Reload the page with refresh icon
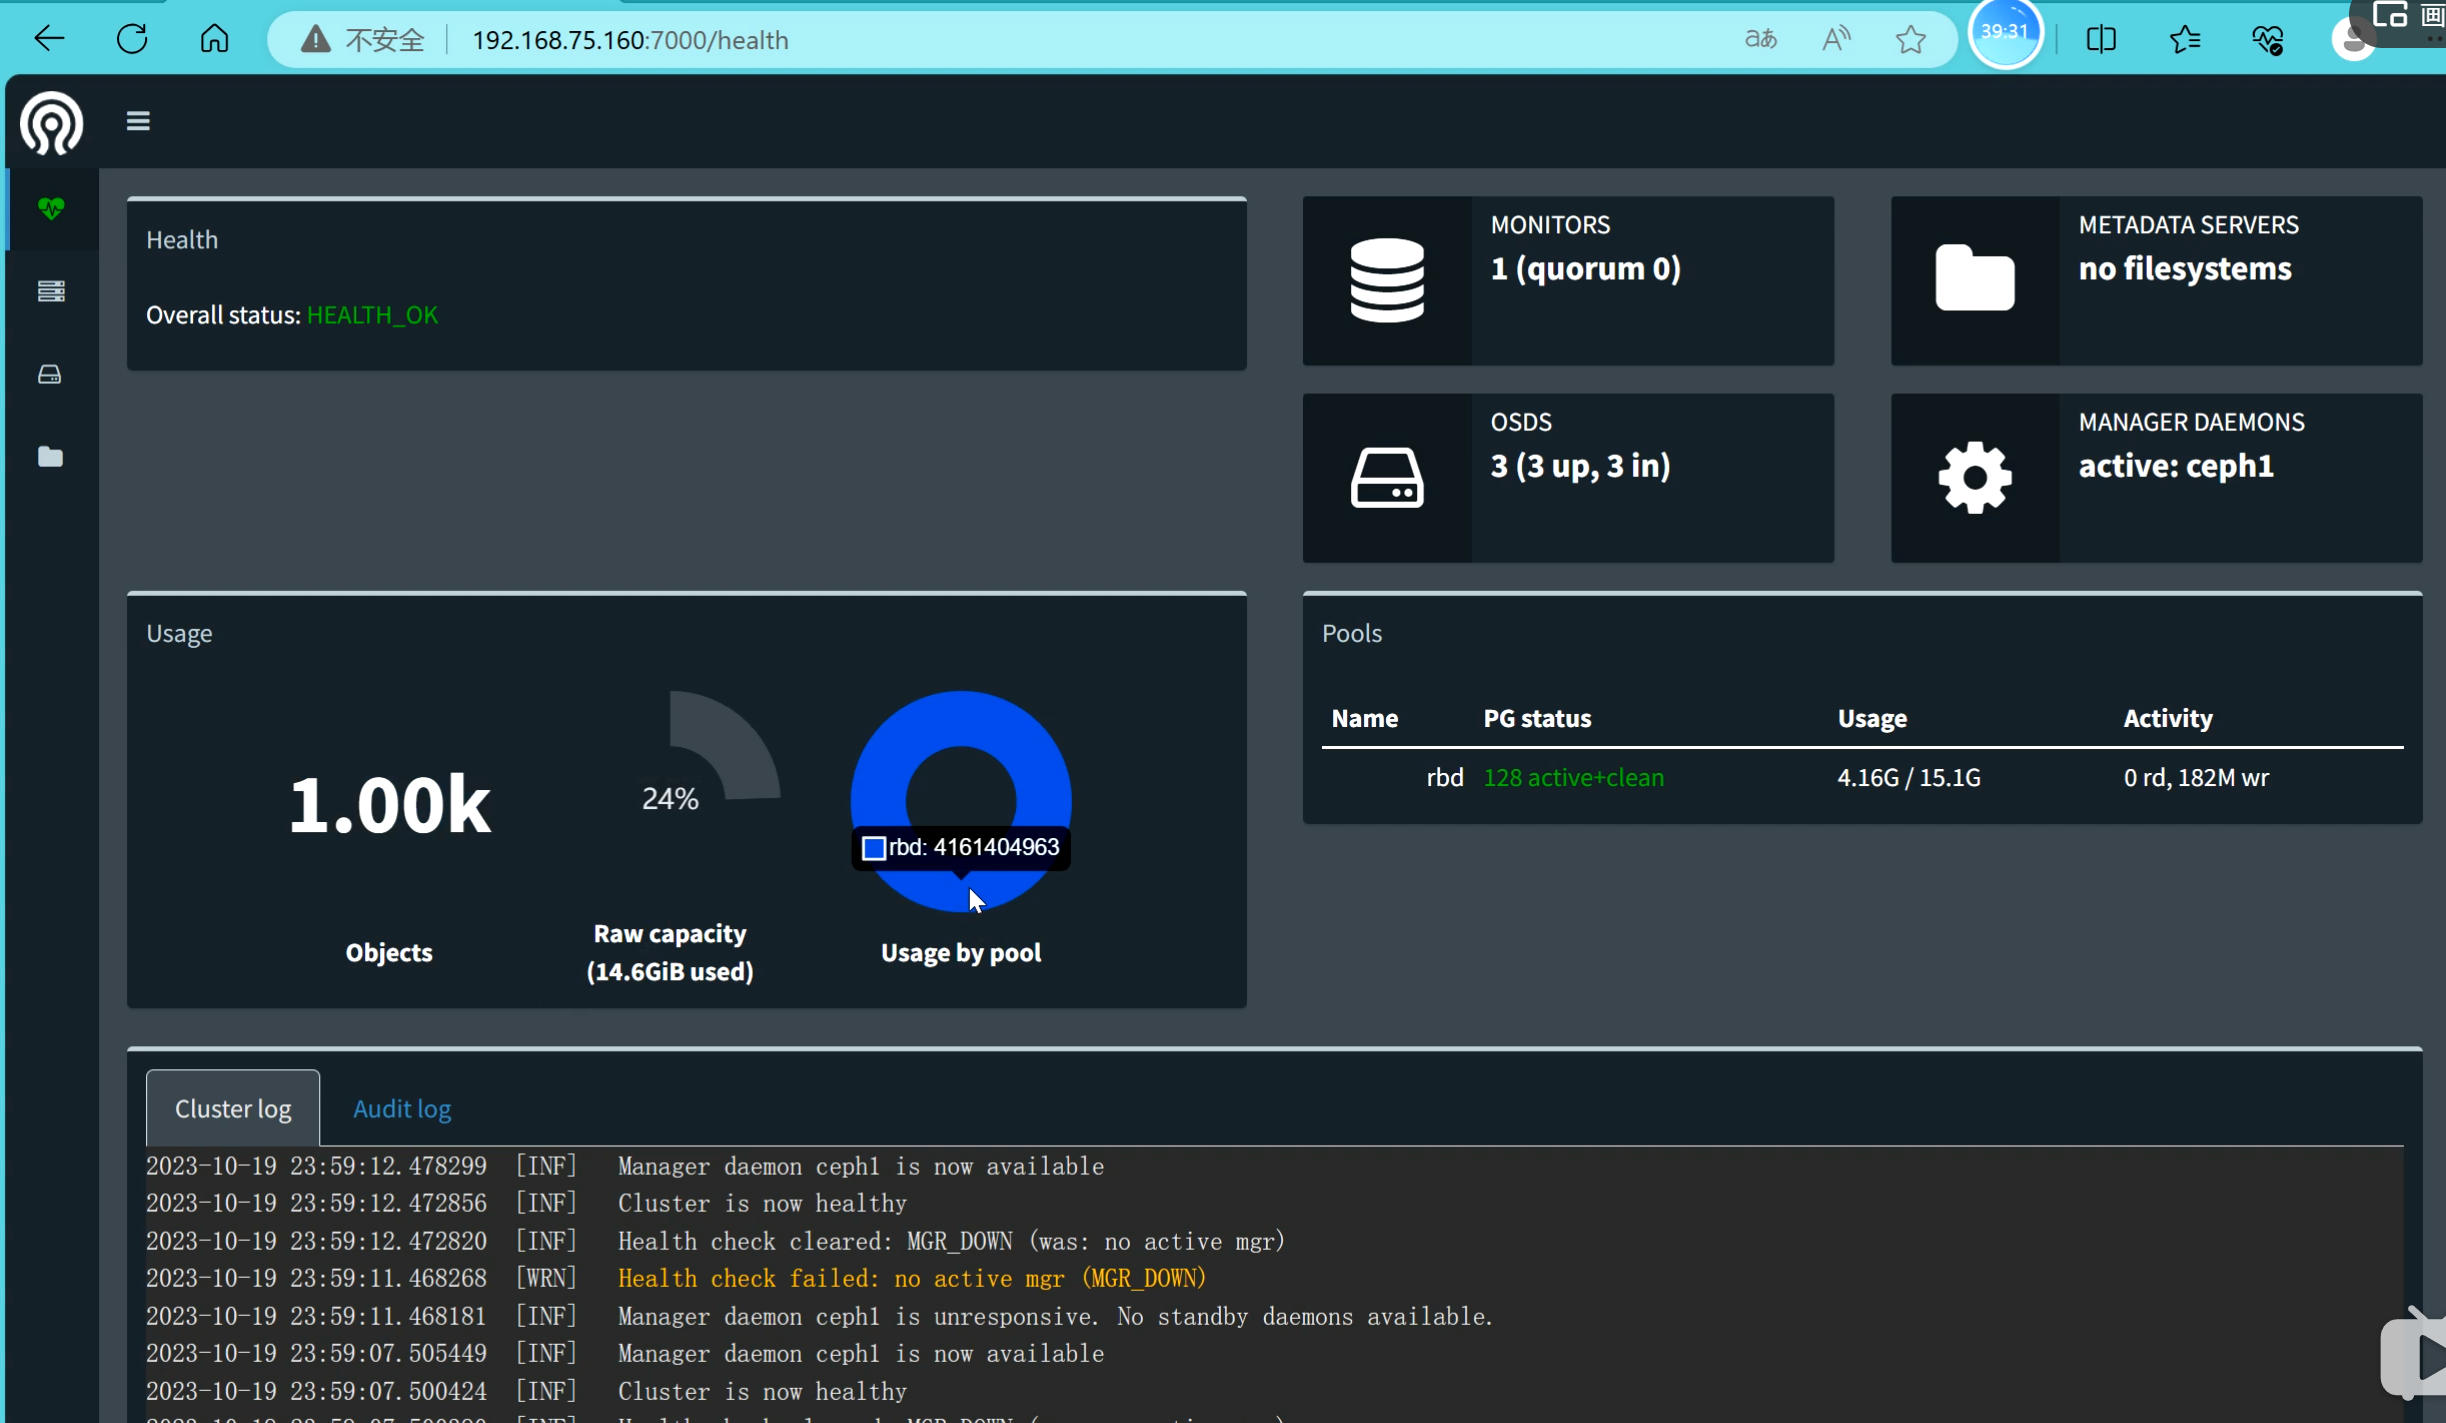2446x1423 pixels. pyautogui.click(x=131, y=39)
